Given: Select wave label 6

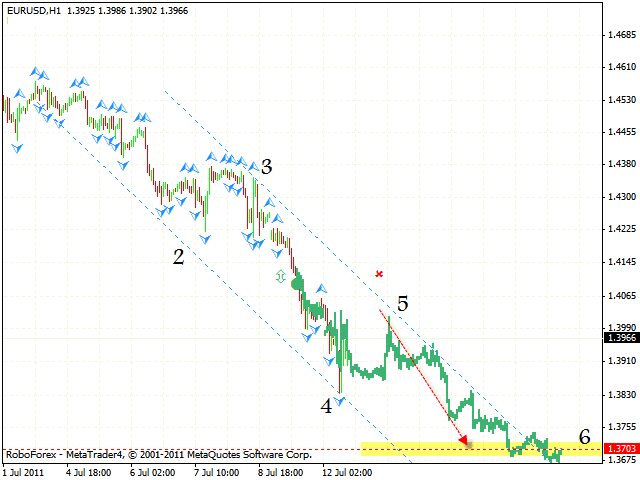Looking at the screenshot, I should [x=584, y=437].
